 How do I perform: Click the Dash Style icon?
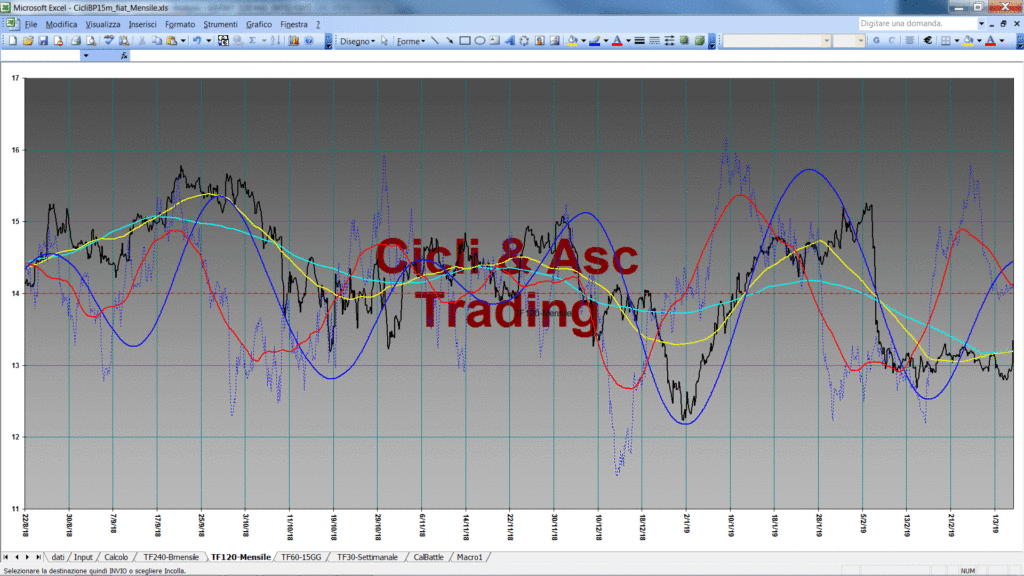654,40
